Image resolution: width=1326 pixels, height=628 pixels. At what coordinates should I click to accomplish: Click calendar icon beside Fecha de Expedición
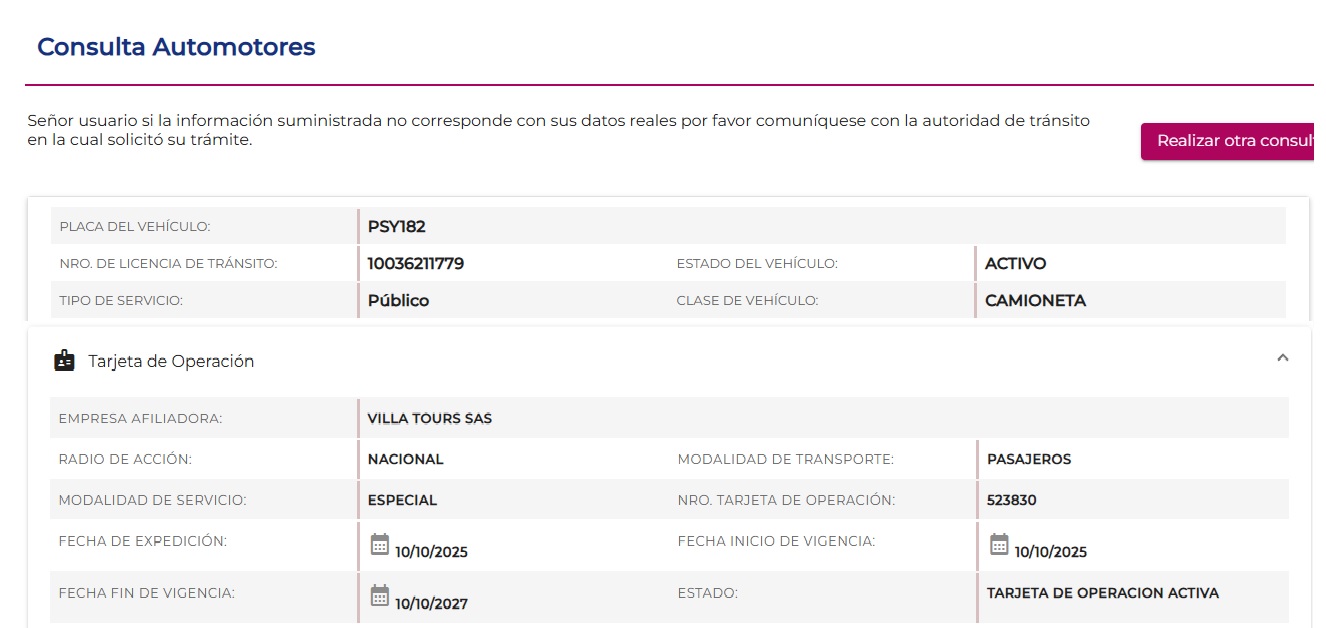379,544
